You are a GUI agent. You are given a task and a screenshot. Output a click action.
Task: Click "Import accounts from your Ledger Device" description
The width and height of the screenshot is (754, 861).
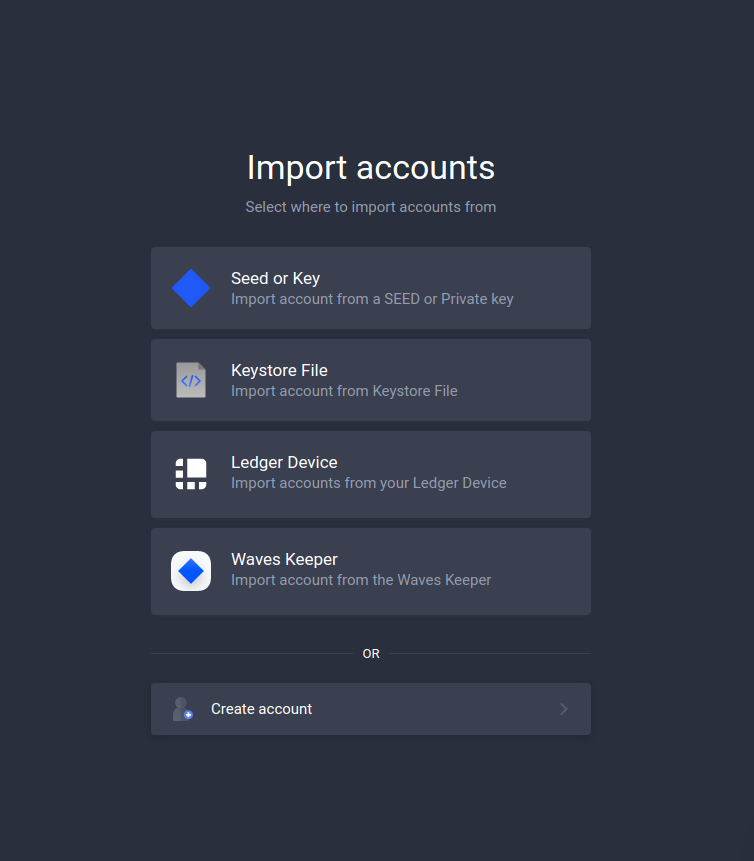[368, 483]
